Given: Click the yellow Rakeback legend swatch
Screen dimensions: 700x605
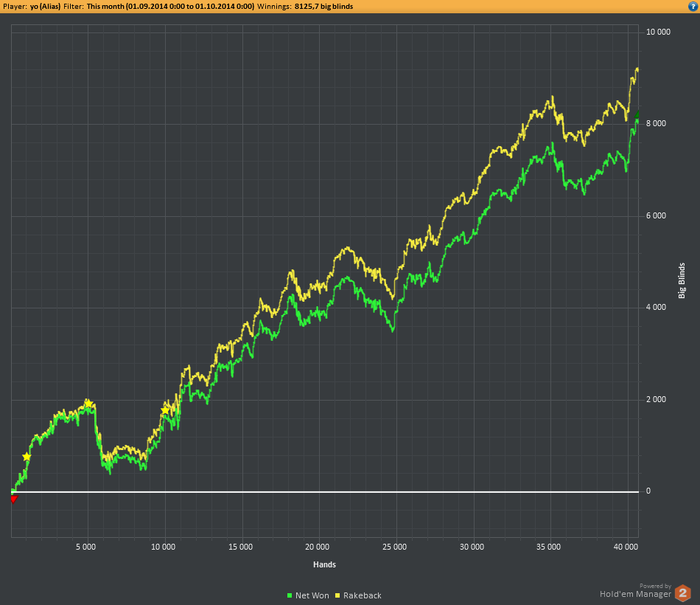Looking at the screenshot, I should coord(338,595).
